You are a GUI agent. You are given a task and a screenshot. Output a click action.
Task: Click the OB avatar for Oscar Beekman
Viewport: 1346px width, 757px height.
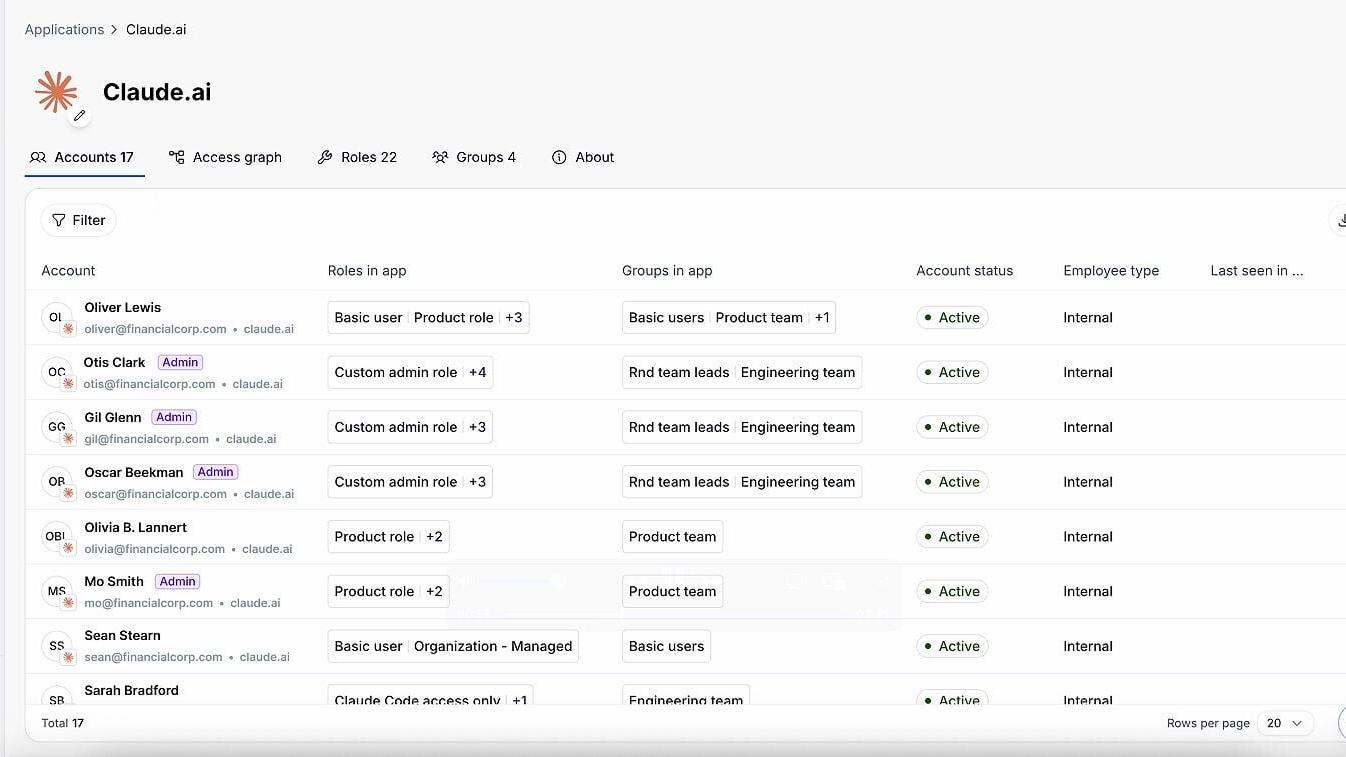coord(57,482)
